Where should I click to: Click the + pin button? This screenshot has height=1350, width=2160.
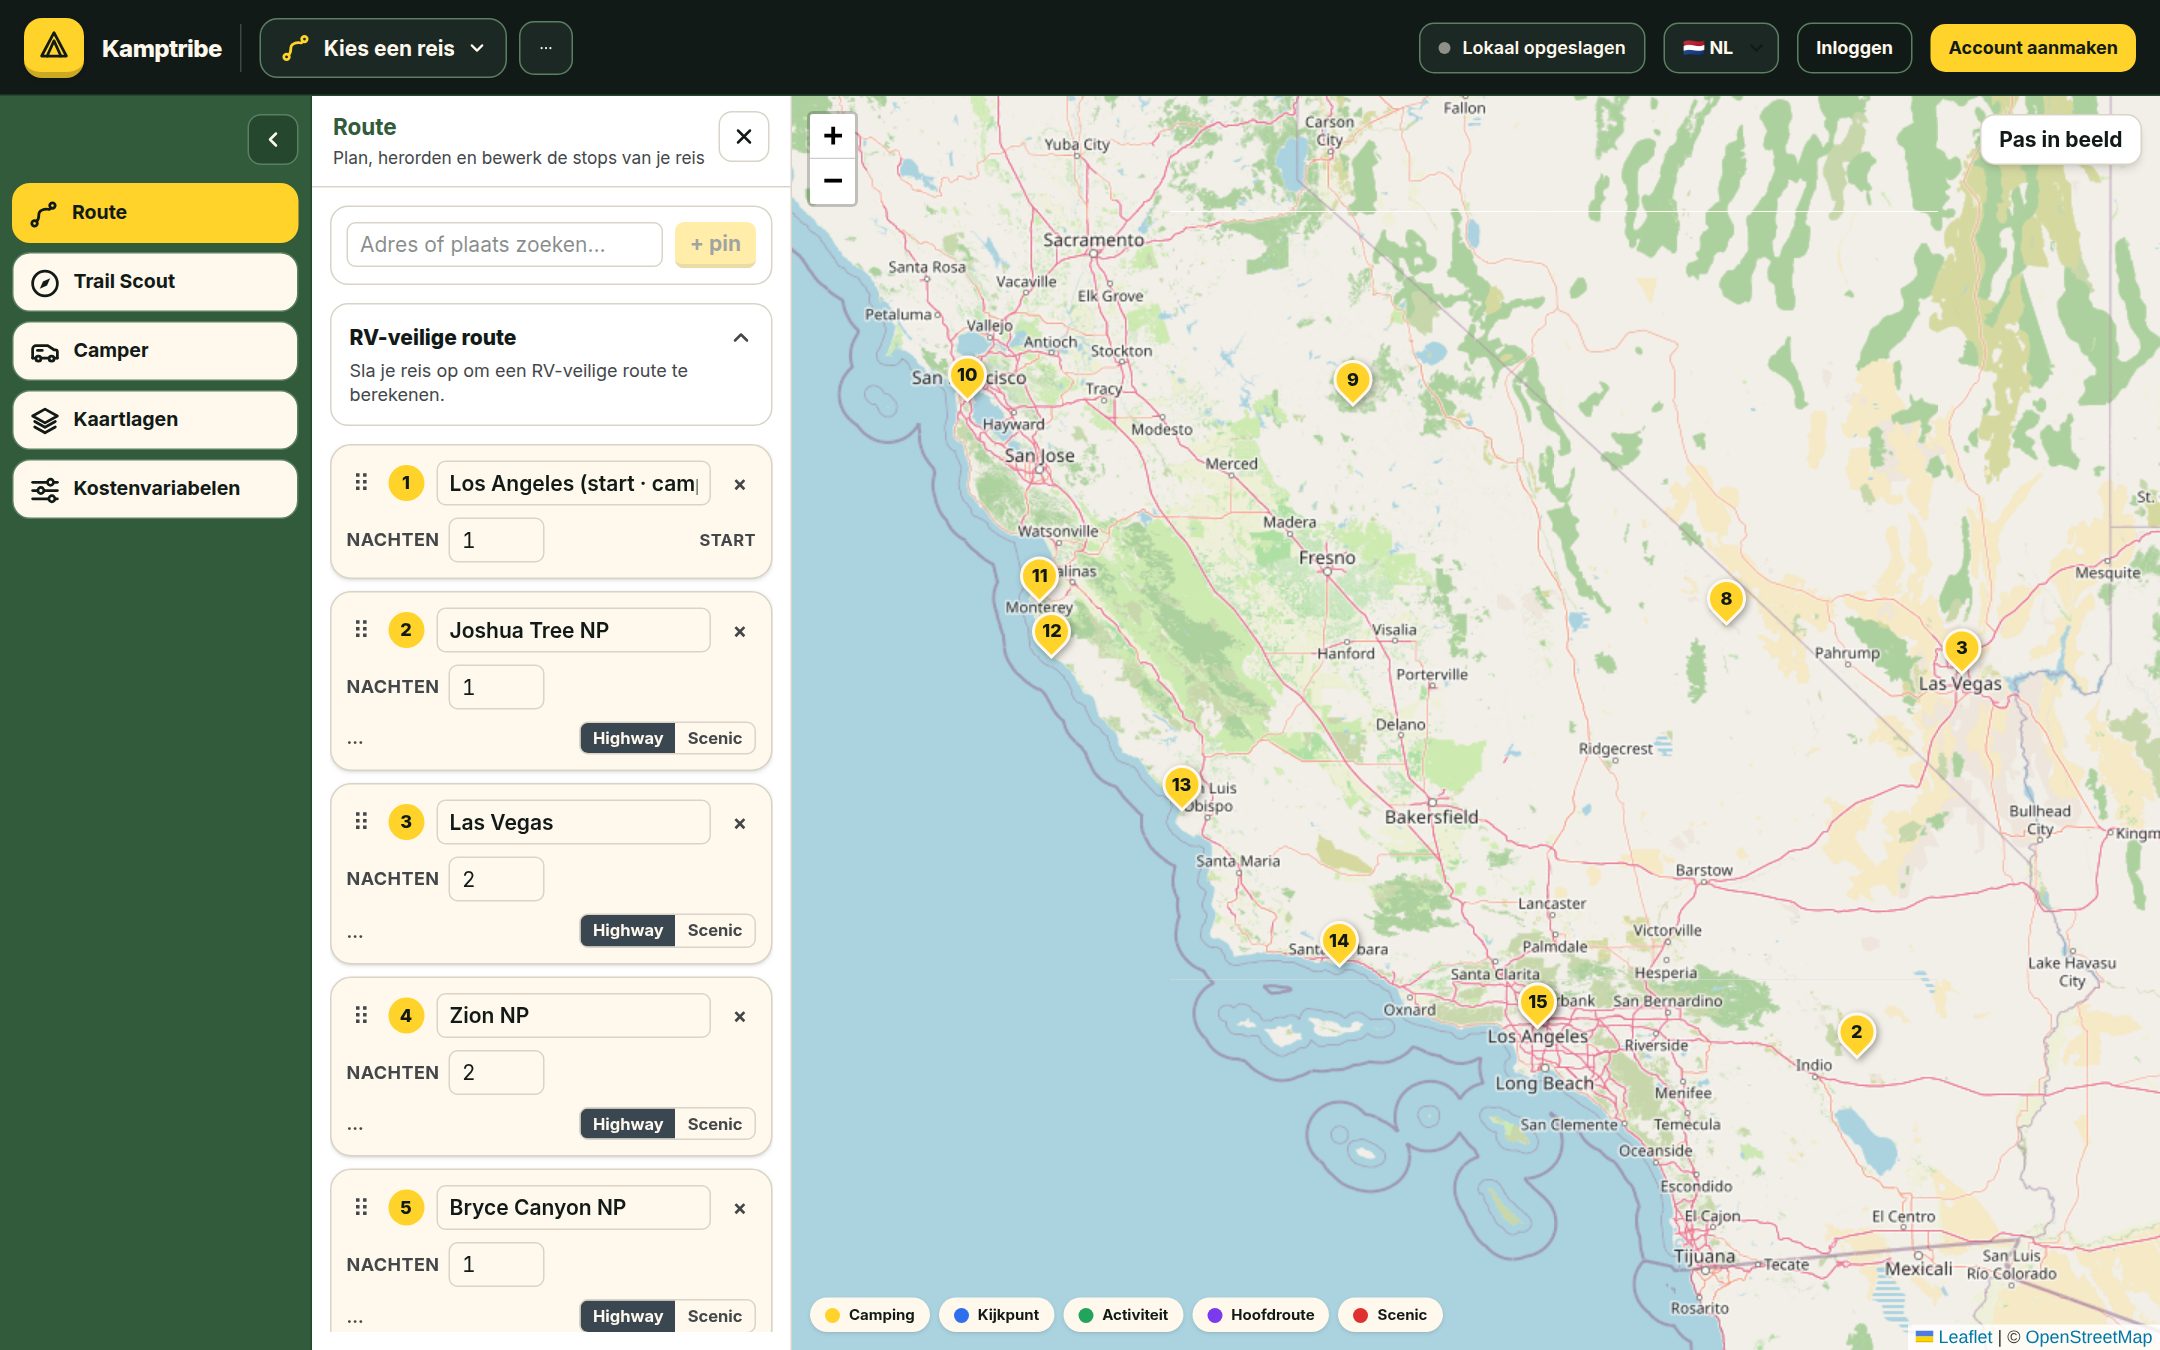tap(715, 245)
